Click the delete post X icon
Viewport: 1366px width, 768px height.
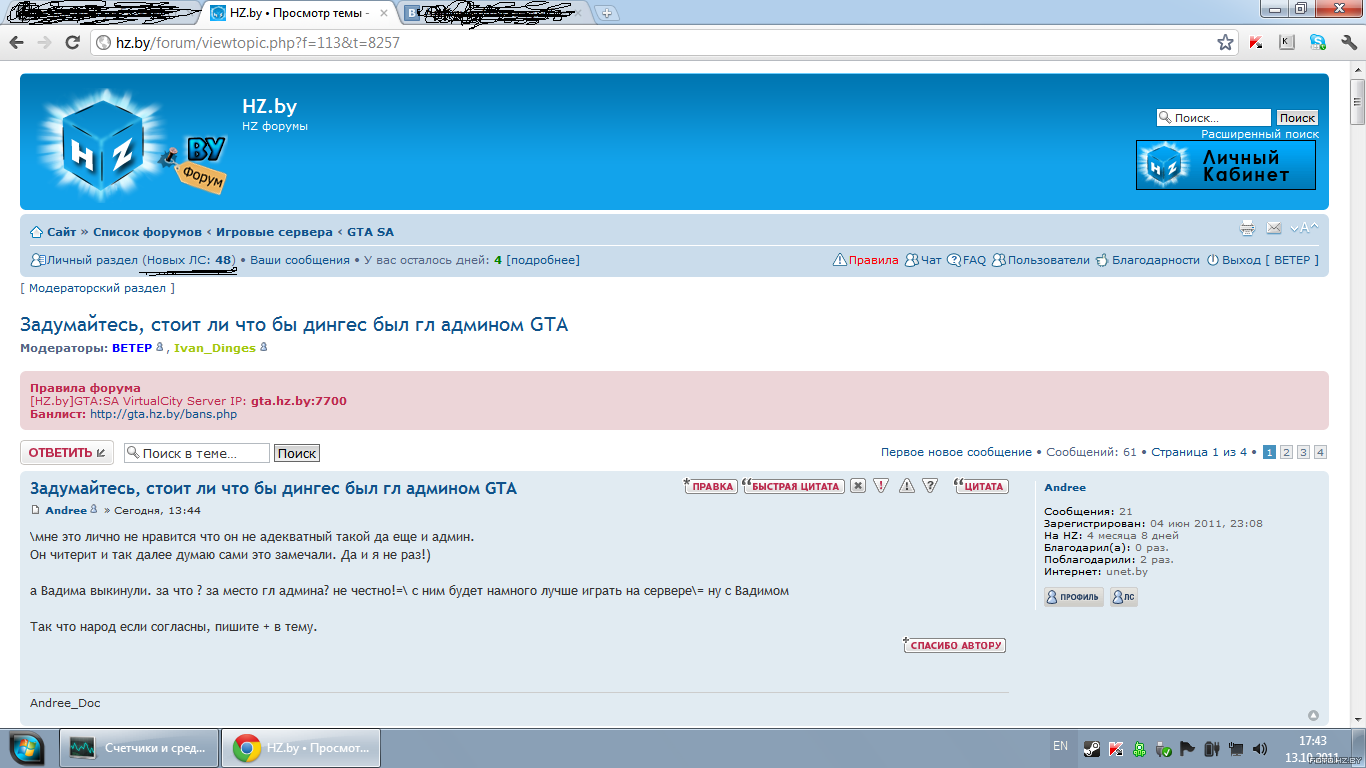858,487
